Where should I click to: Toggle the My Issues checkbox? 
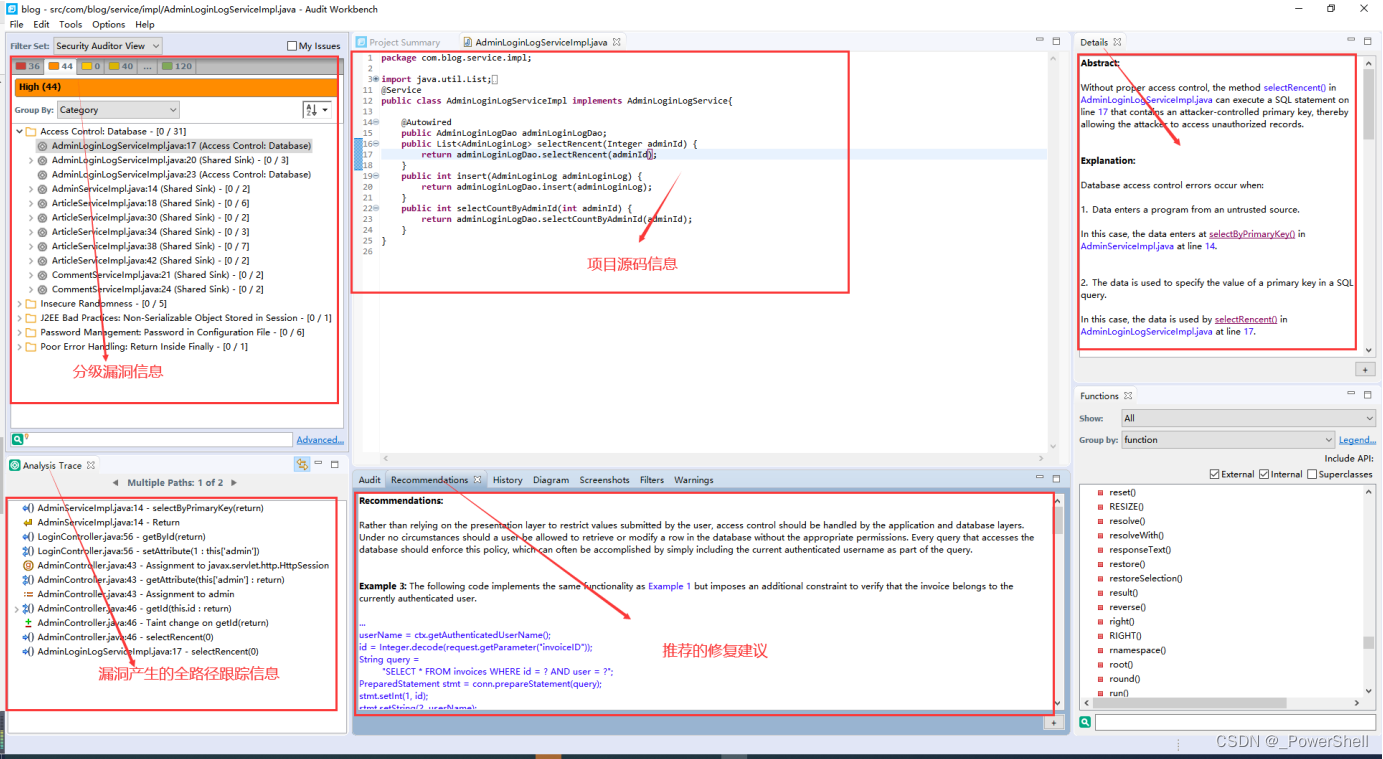292,46
